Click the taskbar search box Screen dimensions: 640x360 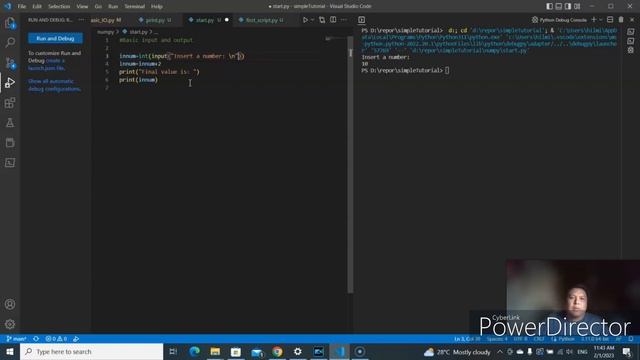[91, 351]
